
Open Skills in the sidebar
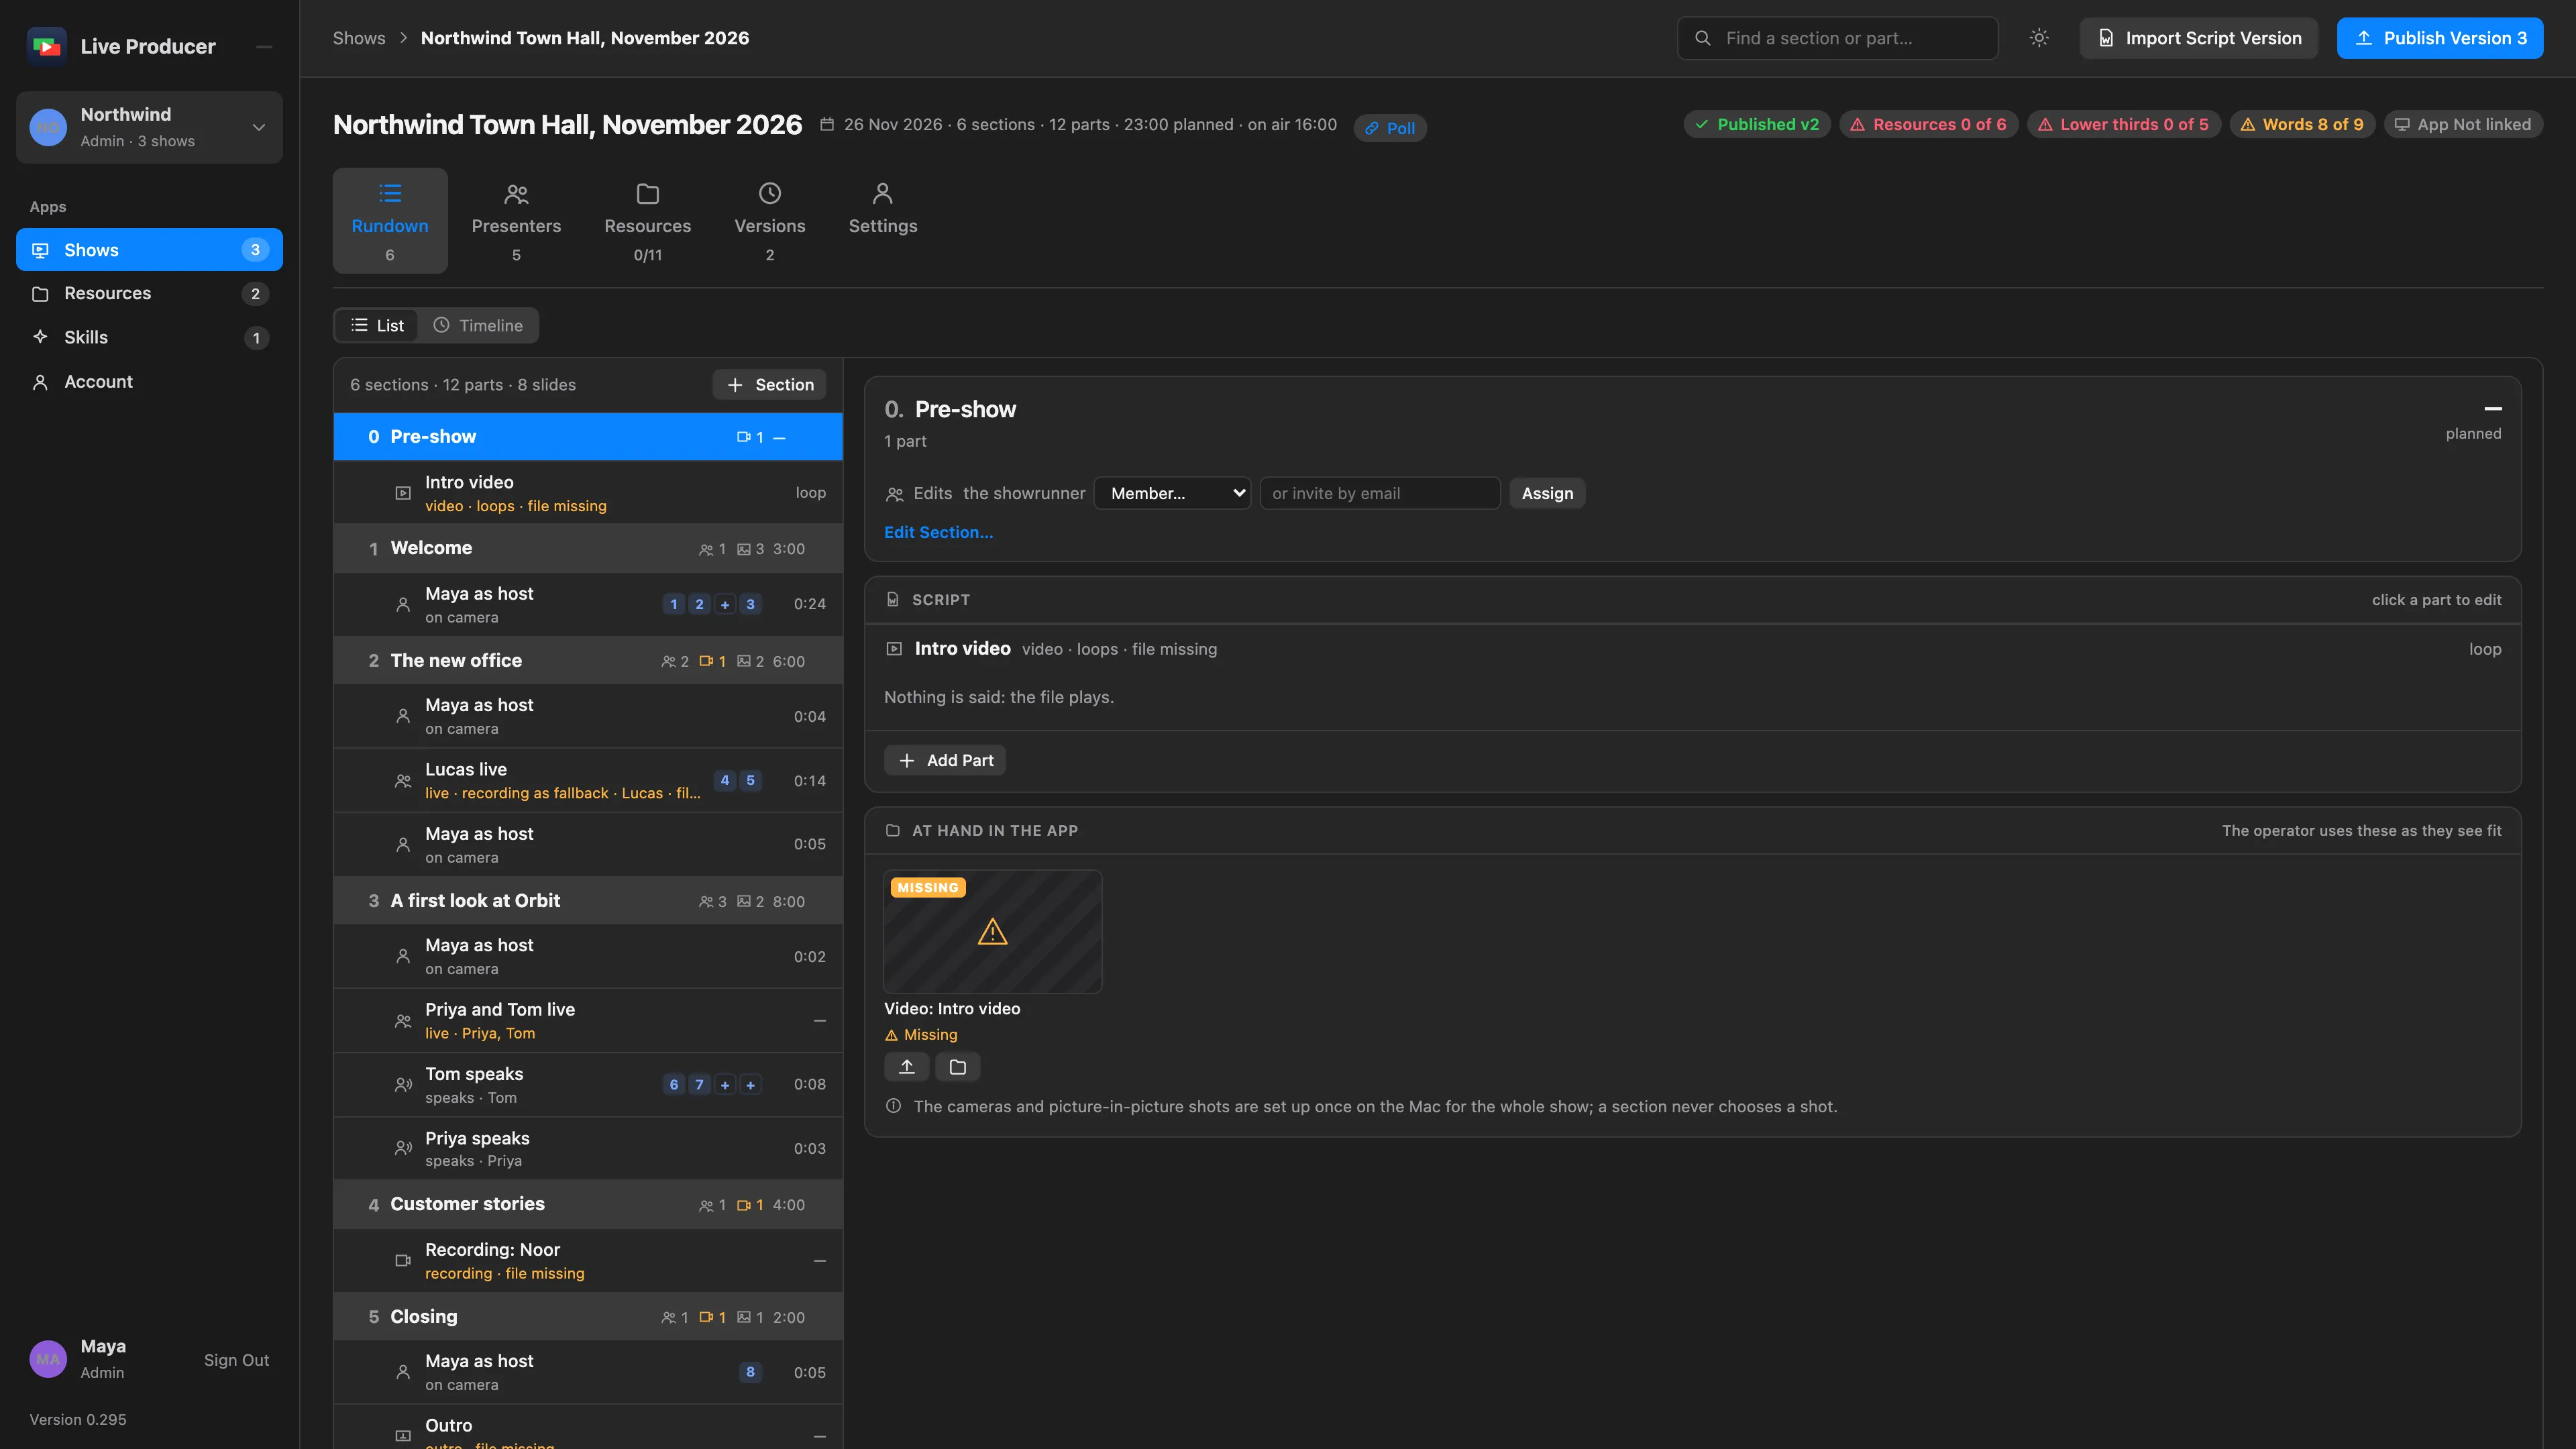(149, 337)
